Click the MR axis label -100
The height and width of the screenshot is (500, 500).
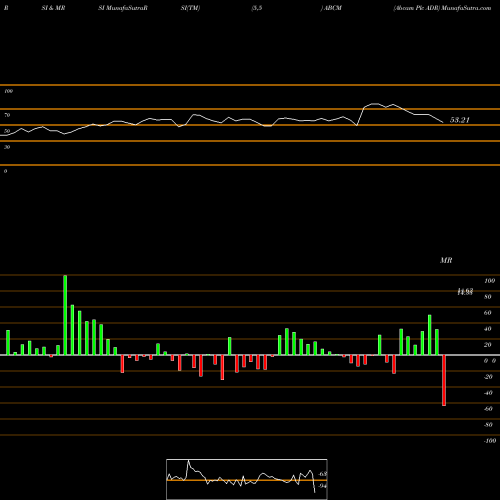[x=490, y=441]
